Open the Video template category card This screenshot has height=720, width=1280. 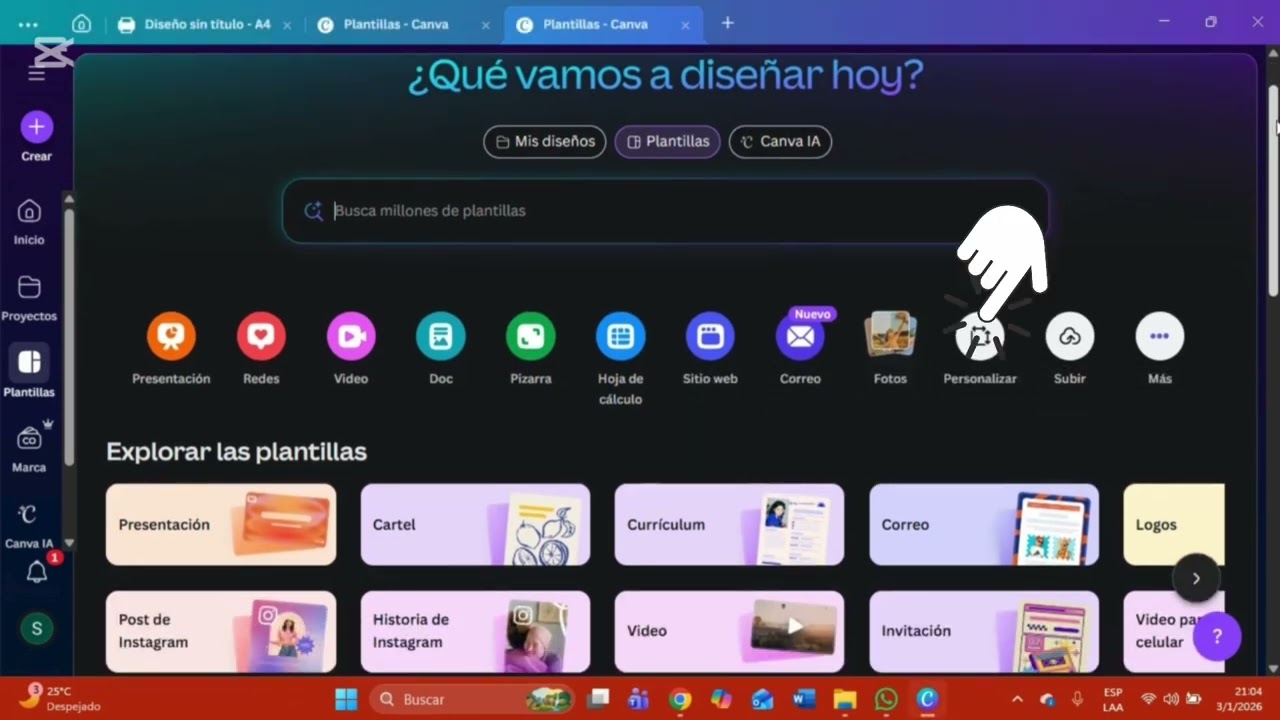tap(729, 631)
